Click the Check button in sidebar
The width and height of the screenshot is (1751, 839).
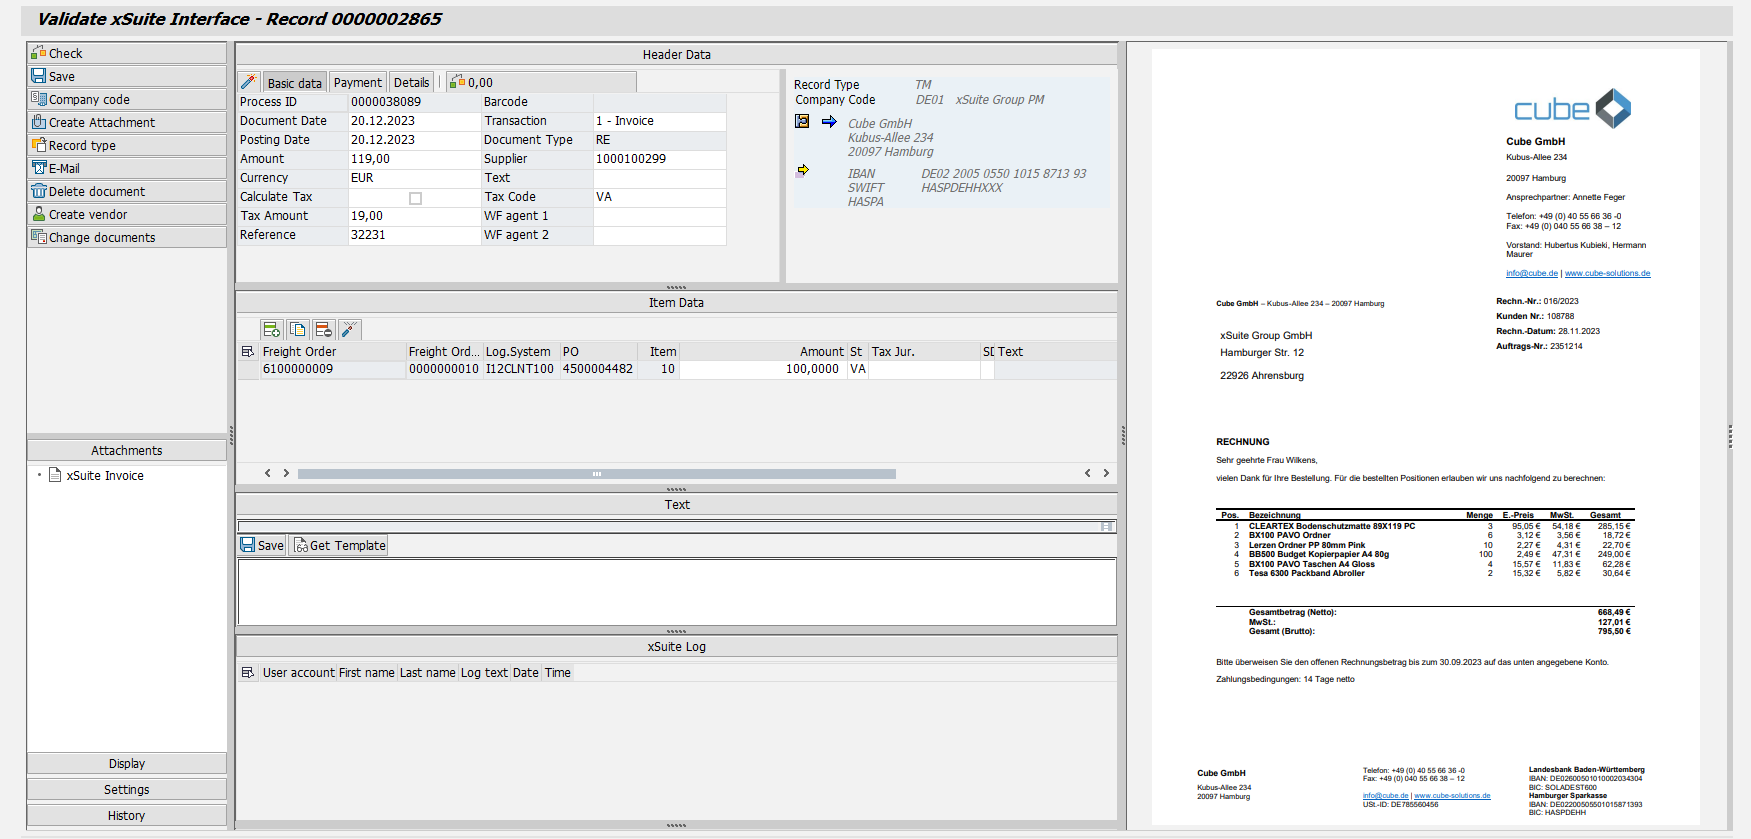(x=127, y=53)
